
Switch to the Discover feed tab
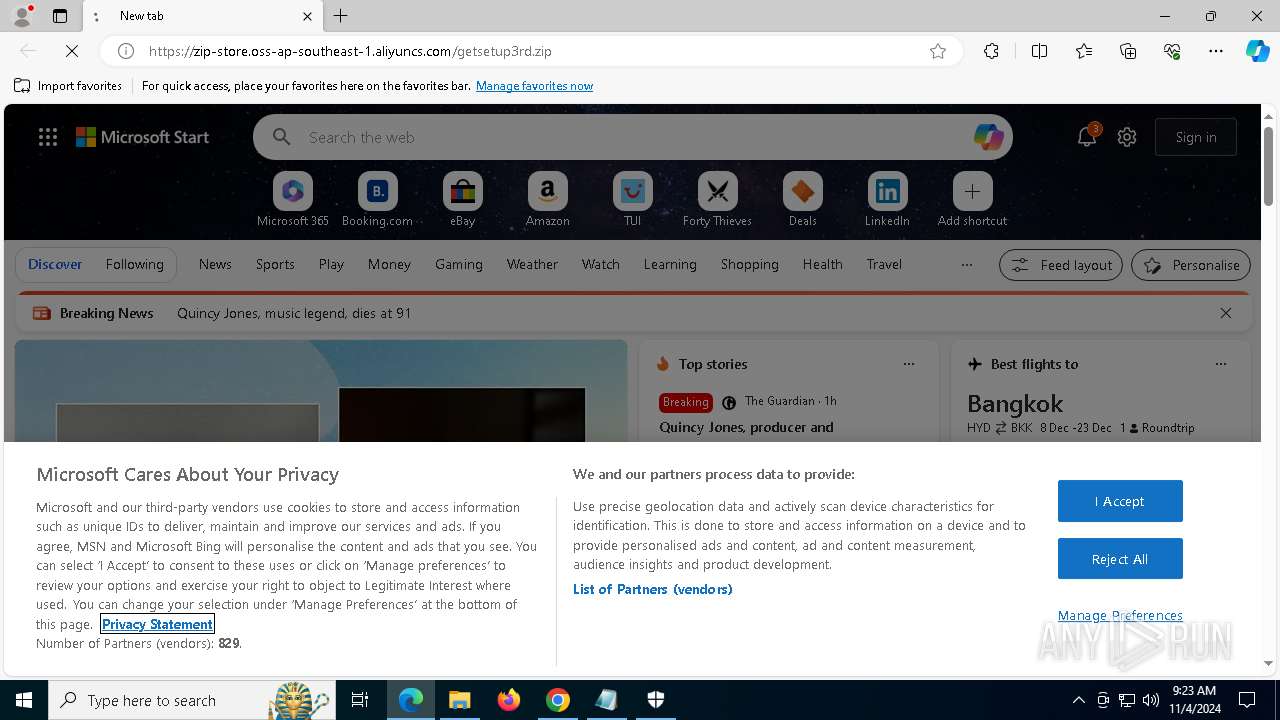[x=55, y=264]
